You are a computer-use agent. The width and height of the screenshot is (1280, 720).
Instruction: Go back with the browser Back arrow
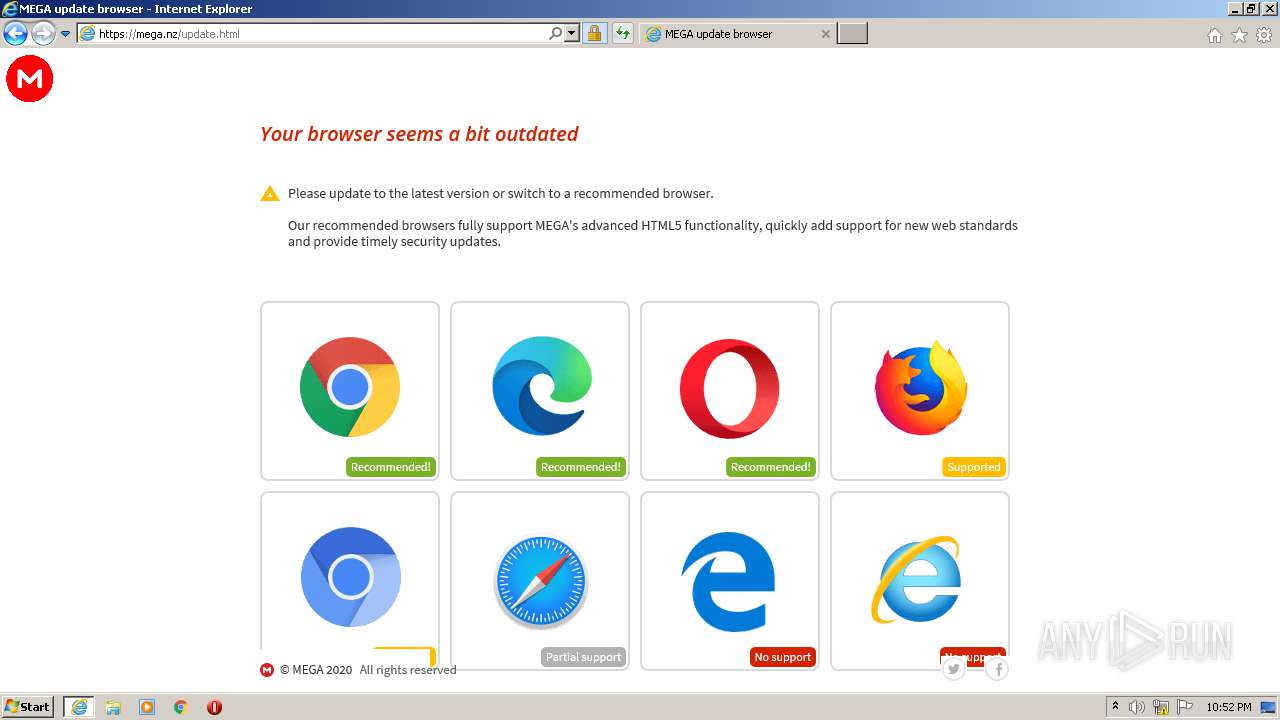(15, 34)
